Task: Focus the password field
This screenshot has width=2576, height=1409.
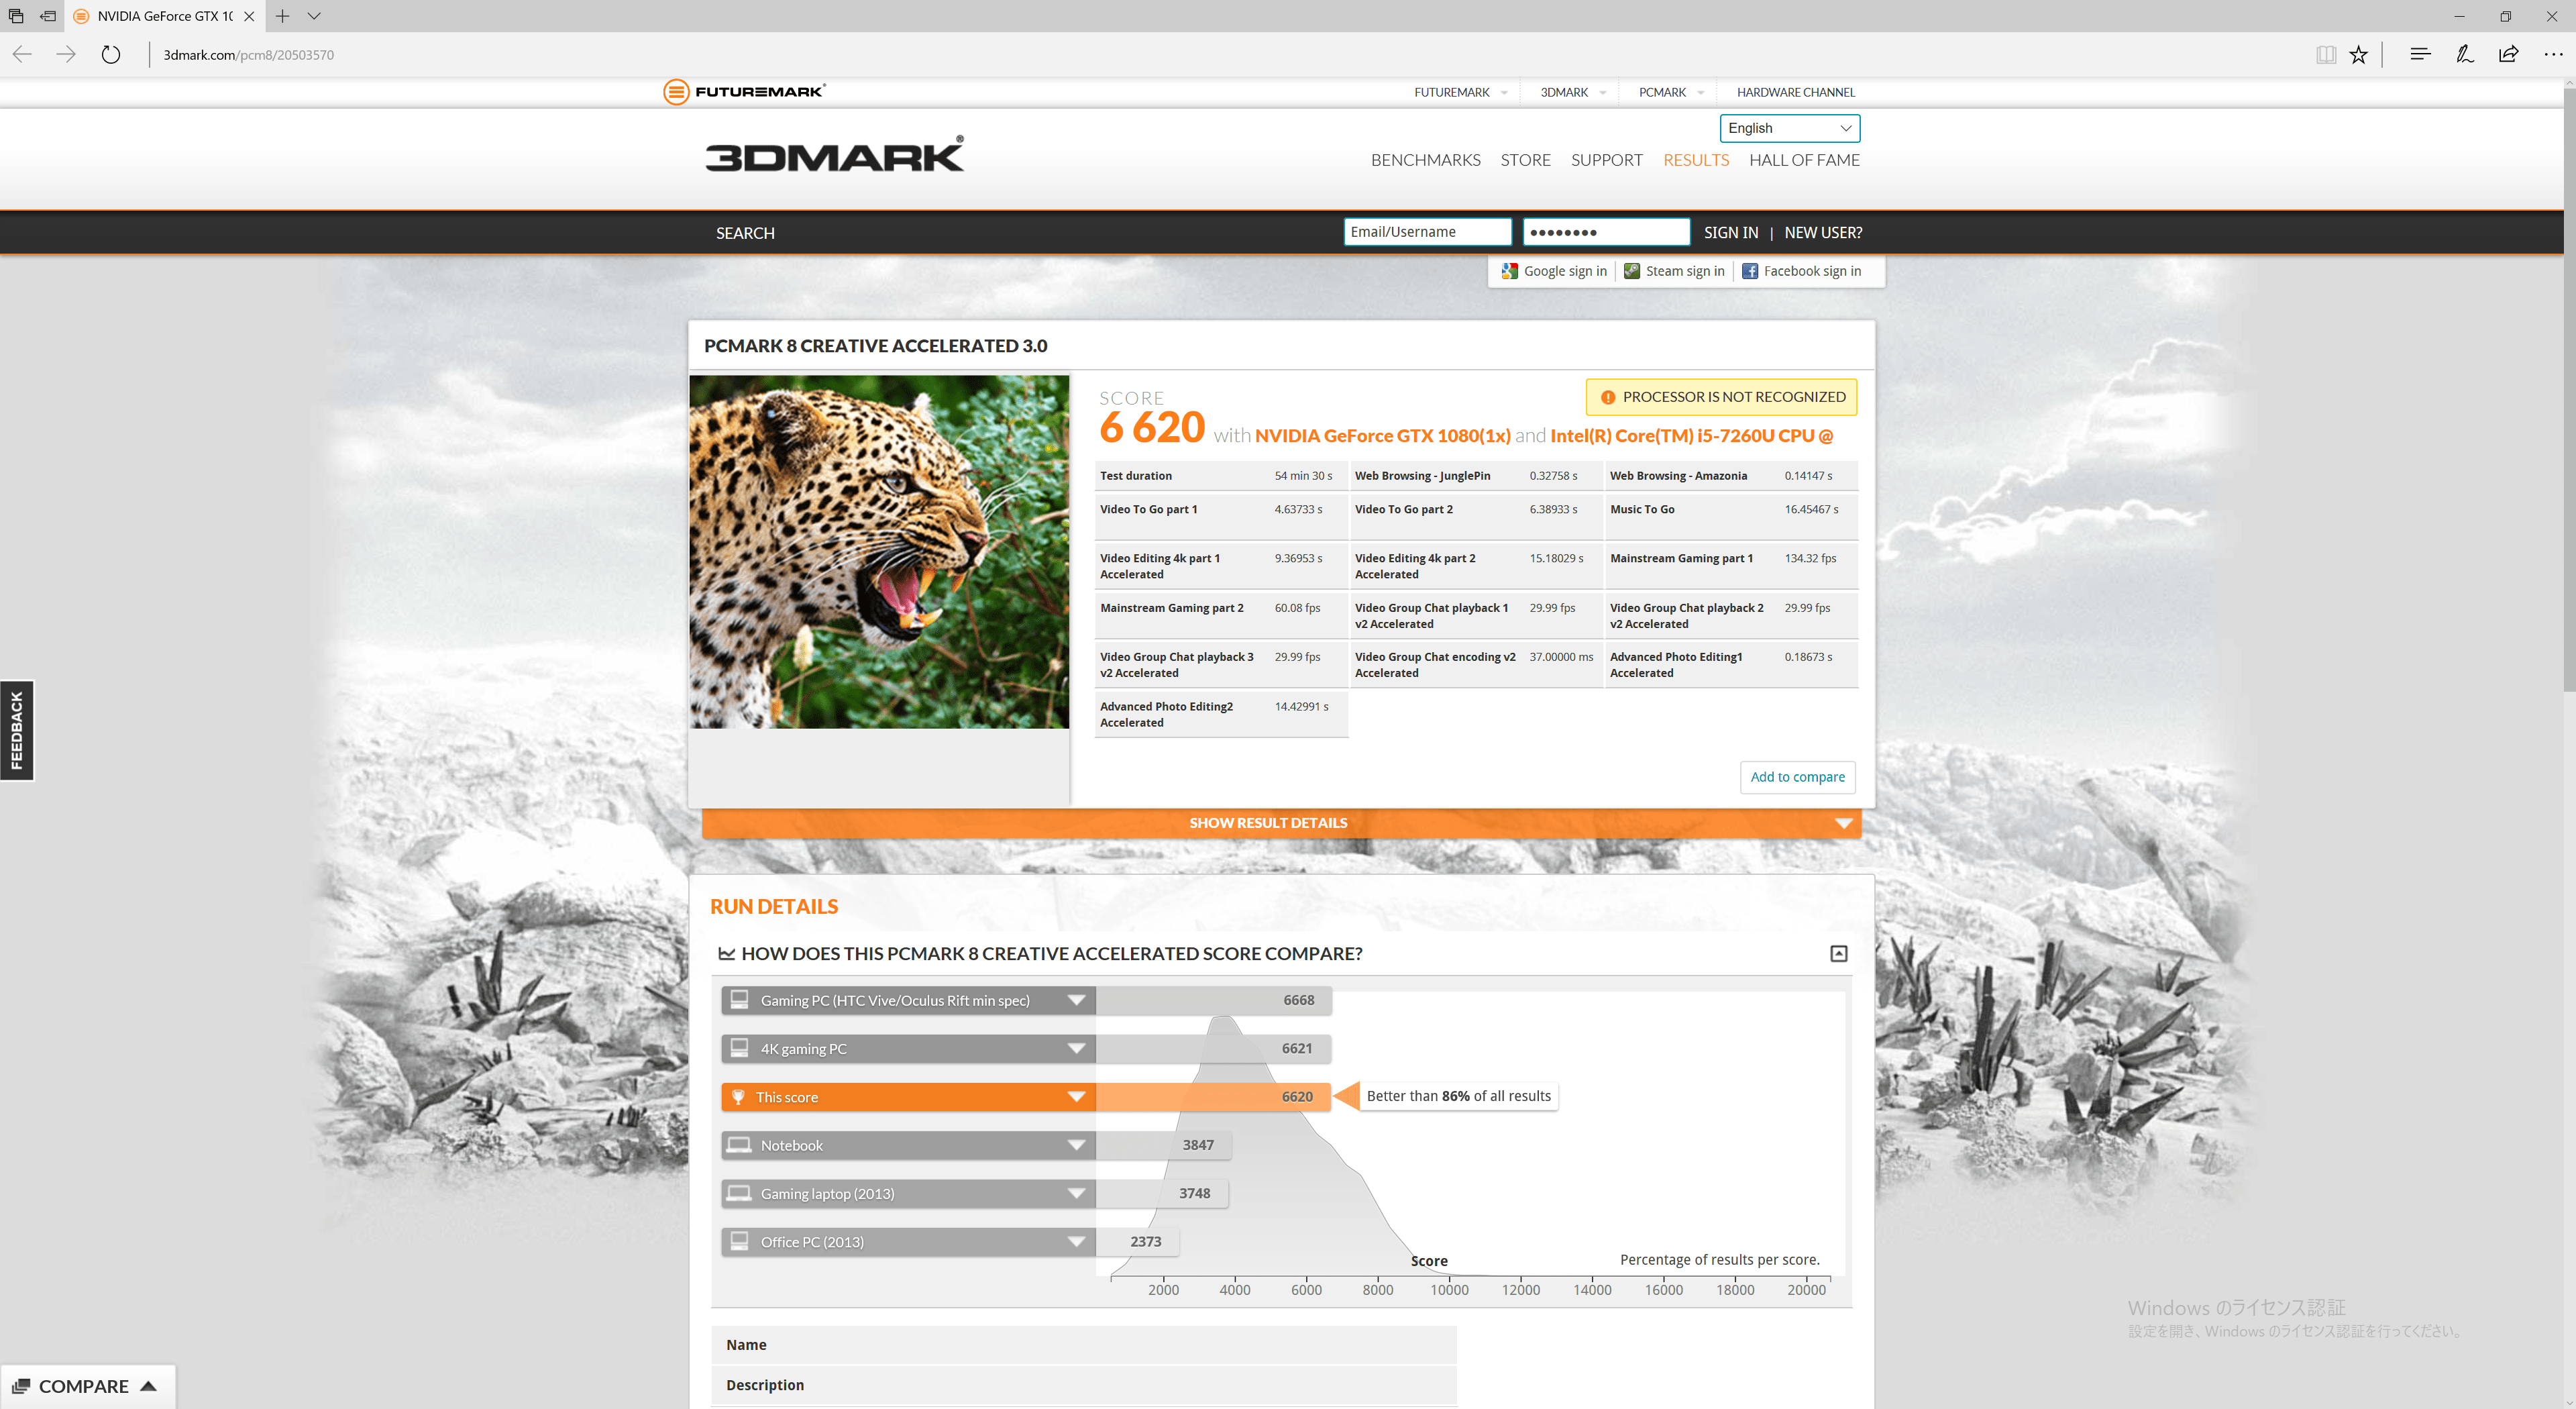Action: click(1606, 232)
